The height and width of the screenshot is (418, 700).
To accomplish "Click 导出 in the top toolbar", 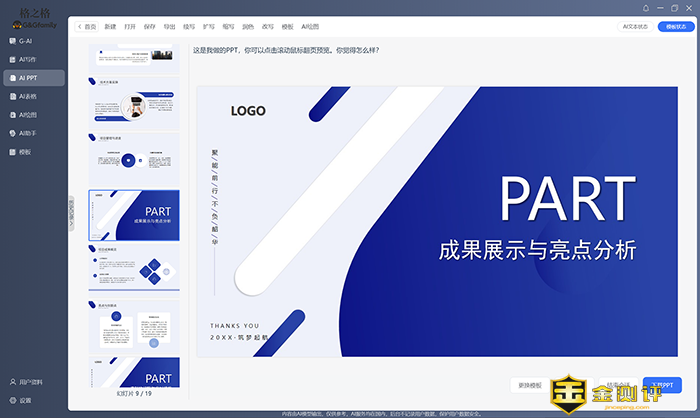I will (x=169, y=27).
